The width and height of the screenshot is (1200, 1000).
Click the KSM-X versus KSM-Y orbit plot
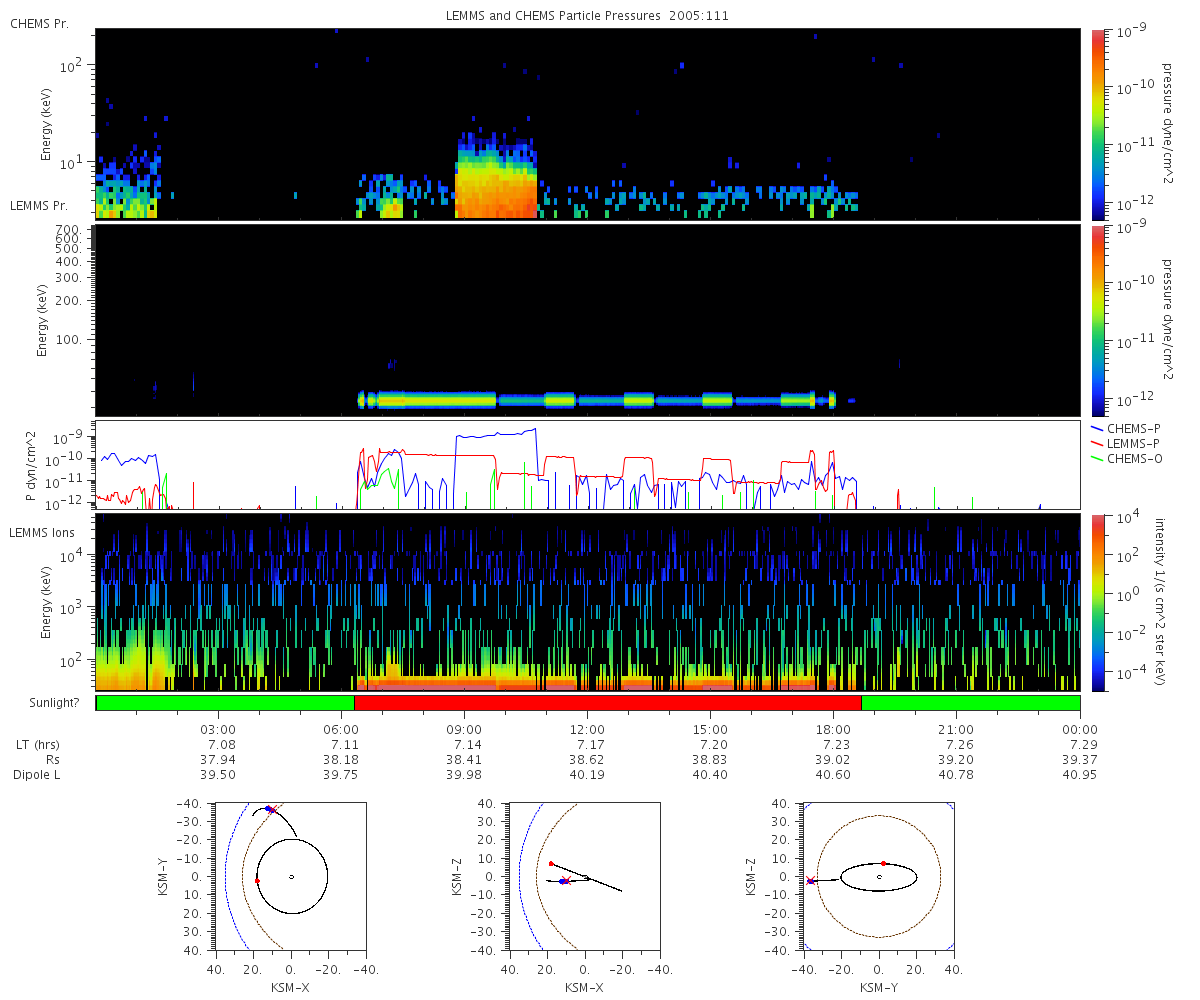click(x=291, y=877)
